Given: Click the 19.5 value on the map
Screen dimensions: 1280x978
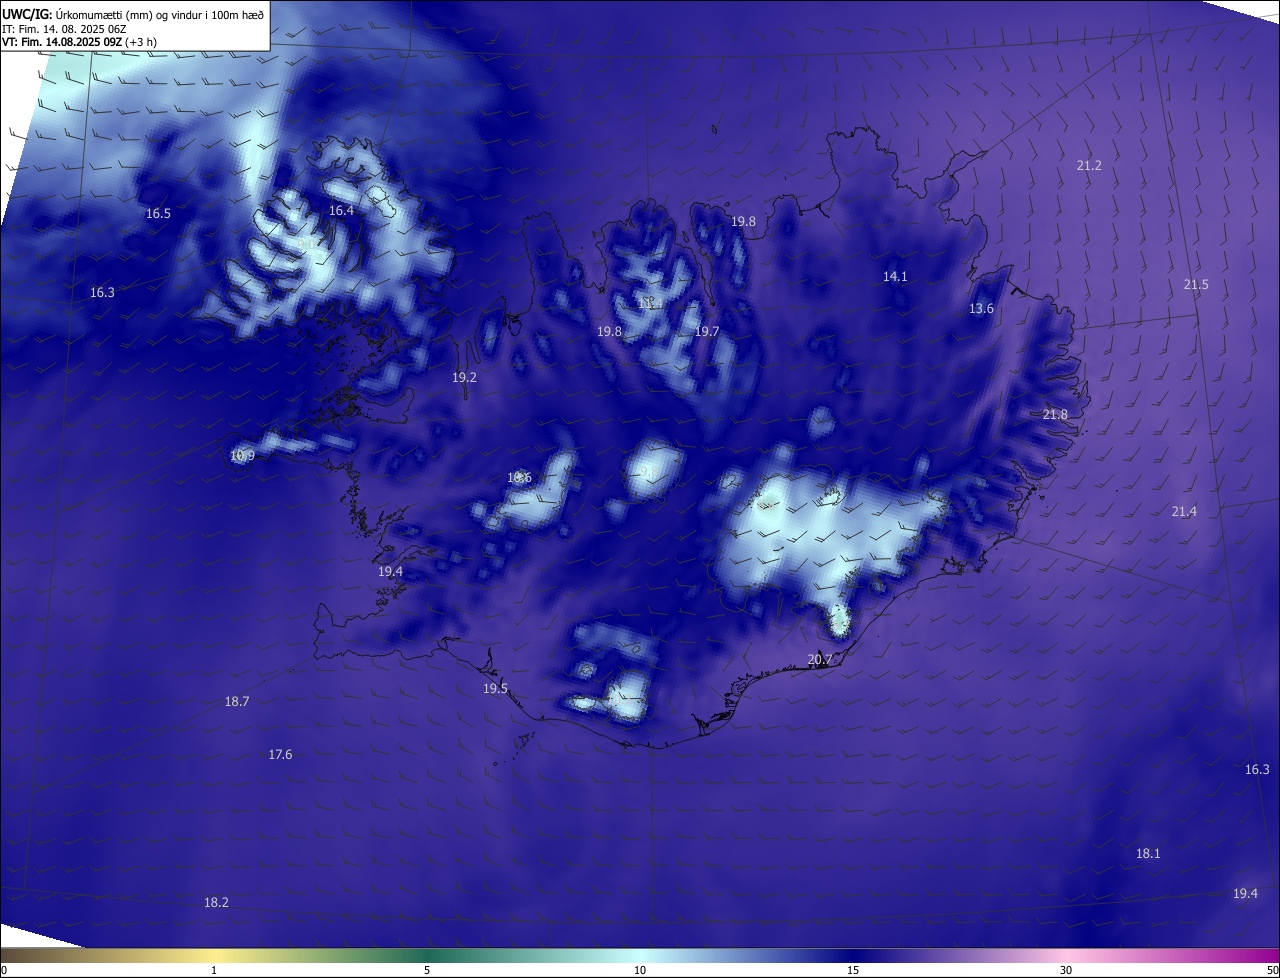Looking at the screenshot, I should point(495,689).
